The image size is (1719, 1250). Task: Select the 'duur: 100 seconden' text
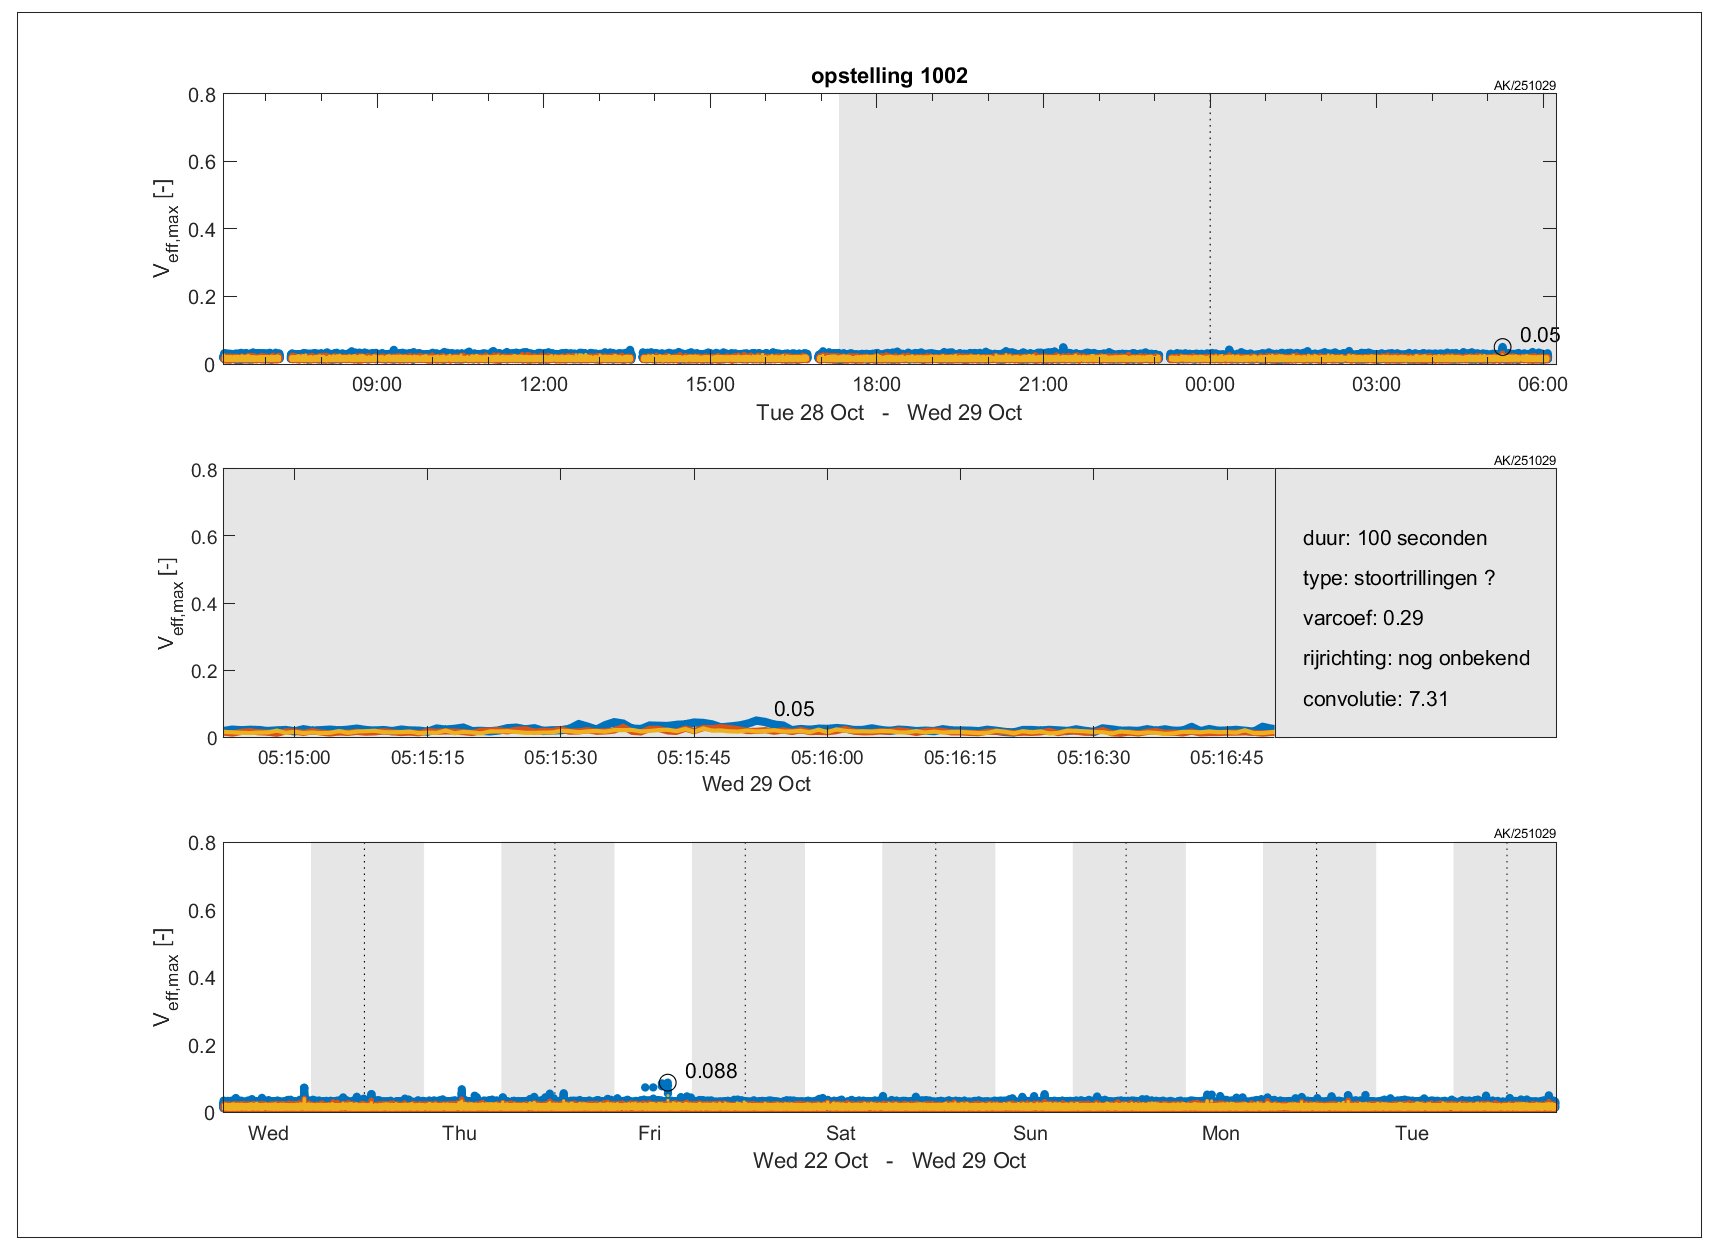[x=1394, y=538]
